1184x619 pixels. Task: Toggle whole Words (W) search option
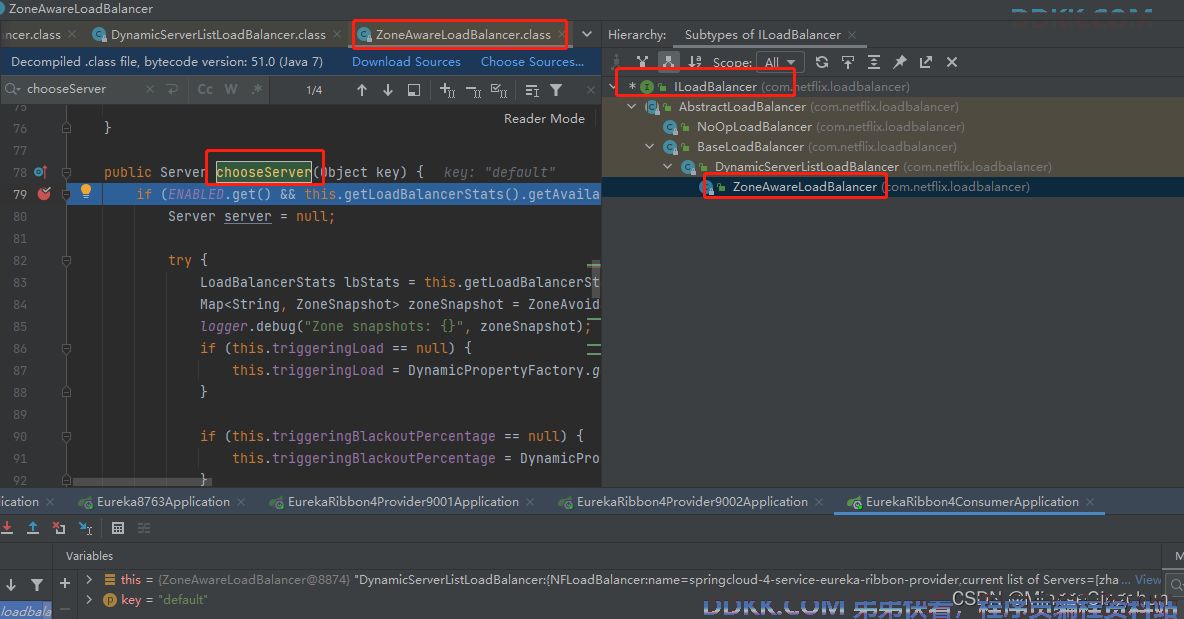(231, 89)
